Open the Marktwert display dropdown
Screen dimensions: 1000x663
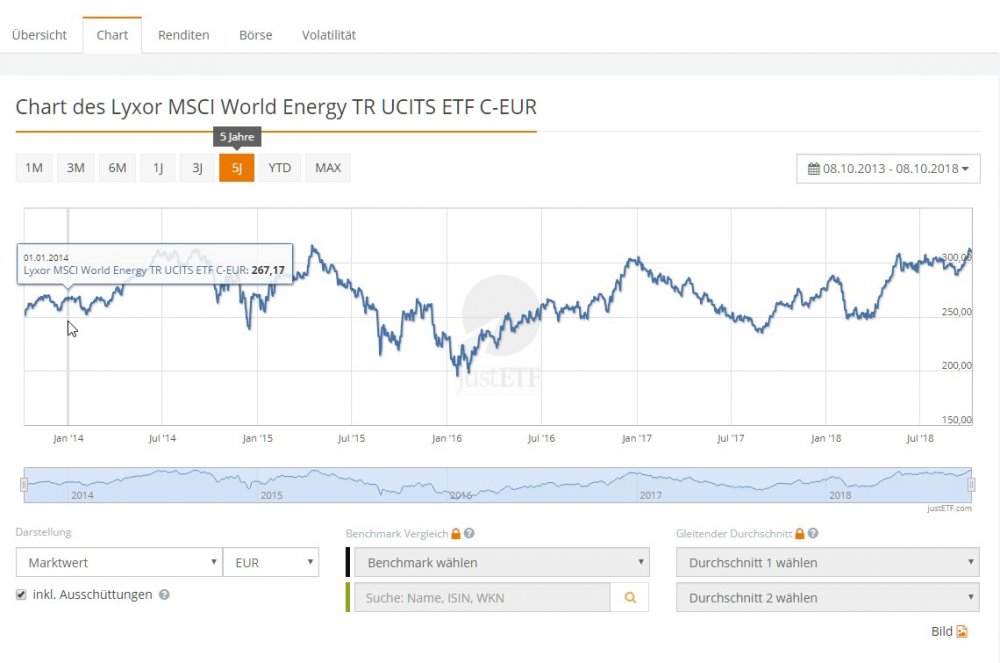(119, 562)
